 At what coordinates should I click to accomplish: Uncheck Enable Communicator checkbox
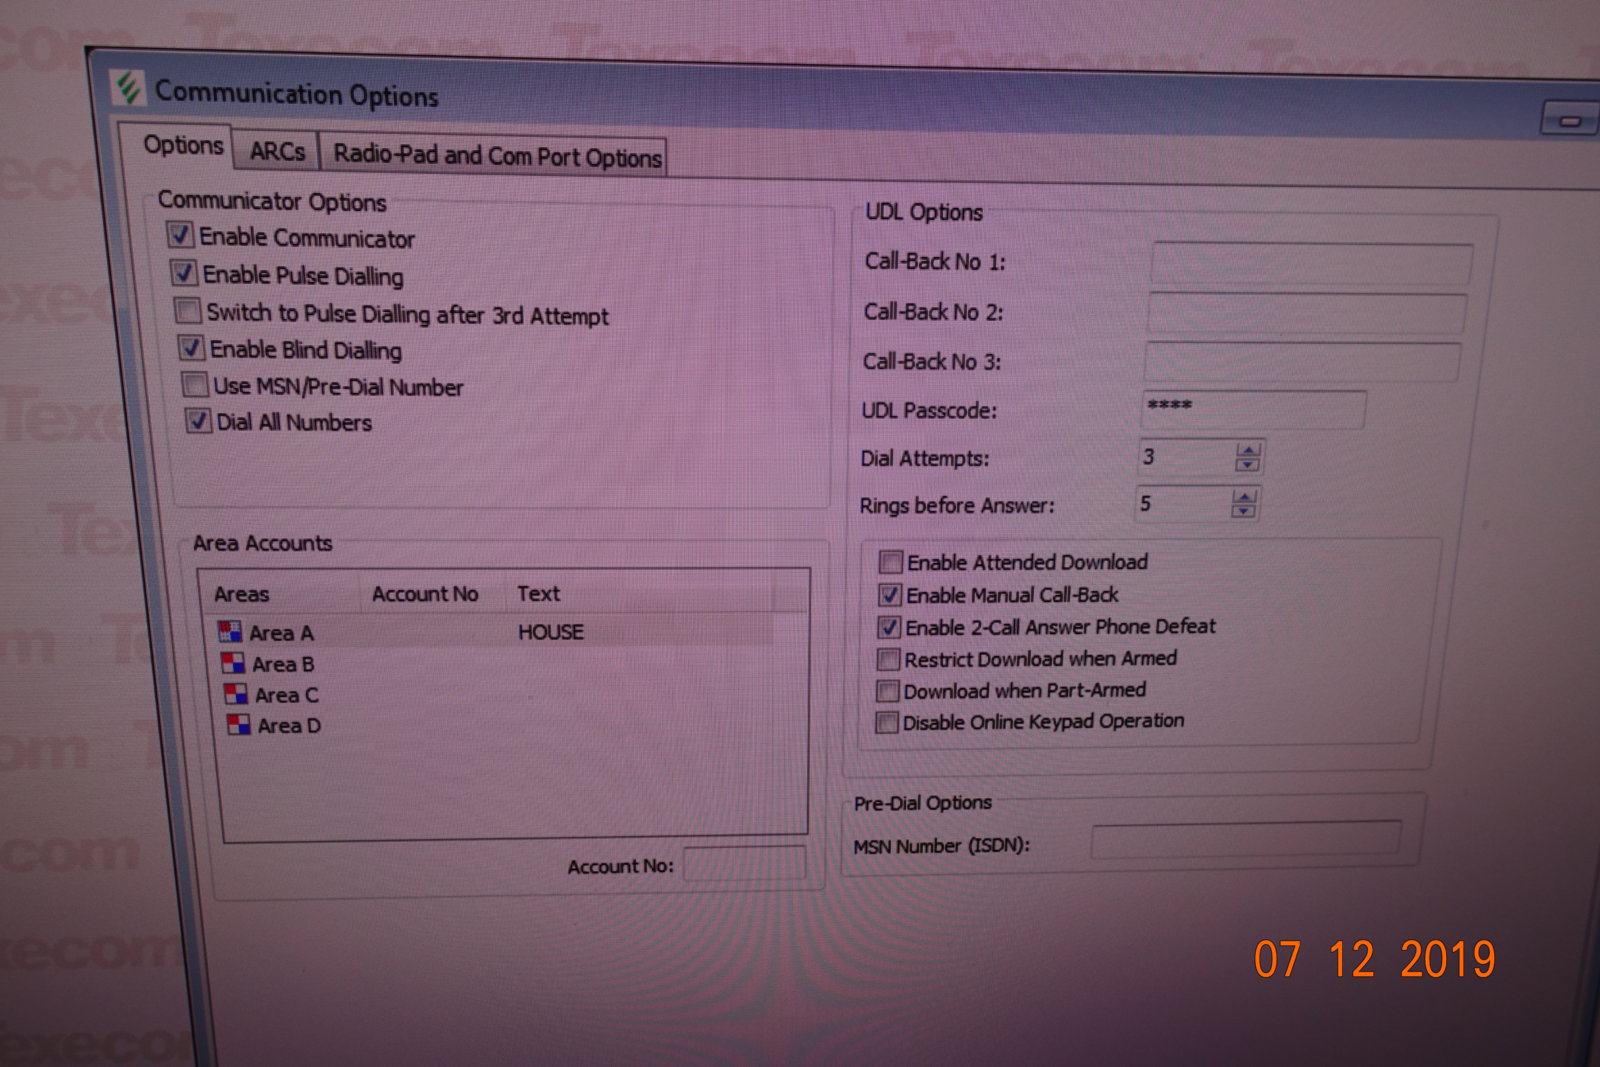tap(181, 235)
